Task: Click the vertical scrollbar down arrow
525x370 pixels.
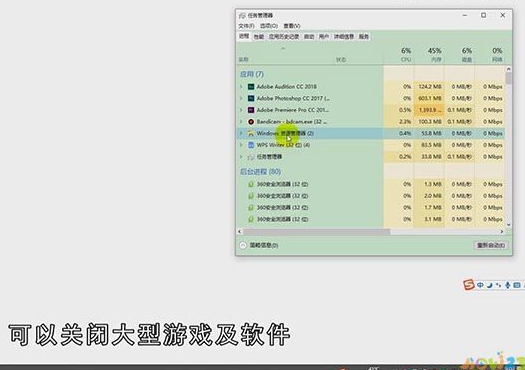Action: pos(509,225)
